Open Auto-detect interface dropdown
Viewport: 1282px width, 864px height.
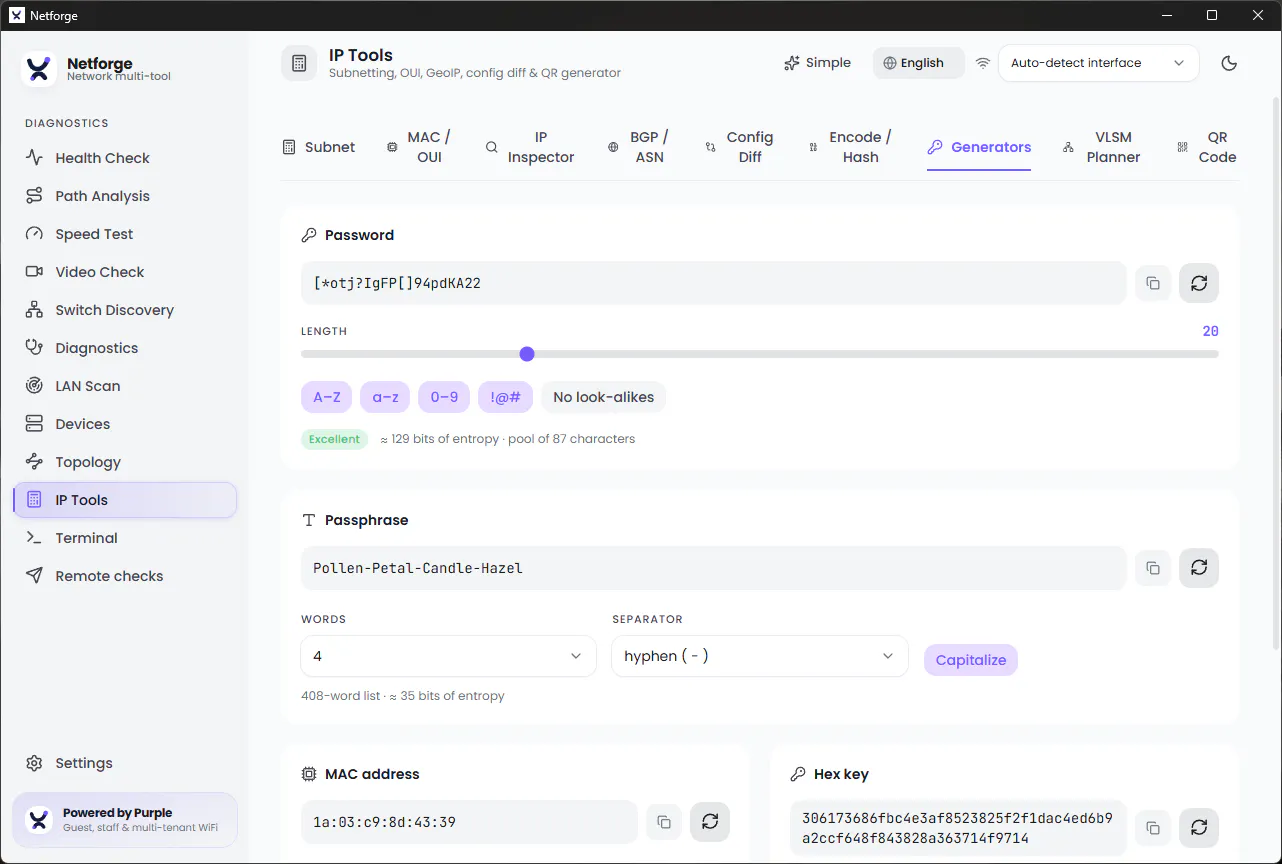[1098, 63]
